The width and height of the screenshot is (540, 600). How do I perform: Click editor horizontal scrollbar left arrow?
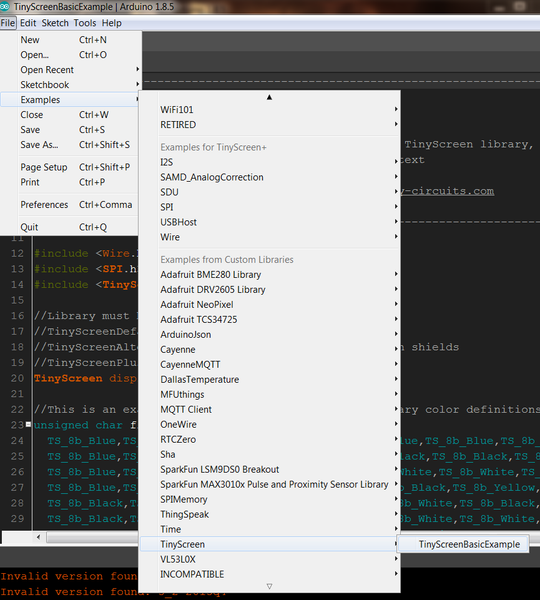coord(38,537)
